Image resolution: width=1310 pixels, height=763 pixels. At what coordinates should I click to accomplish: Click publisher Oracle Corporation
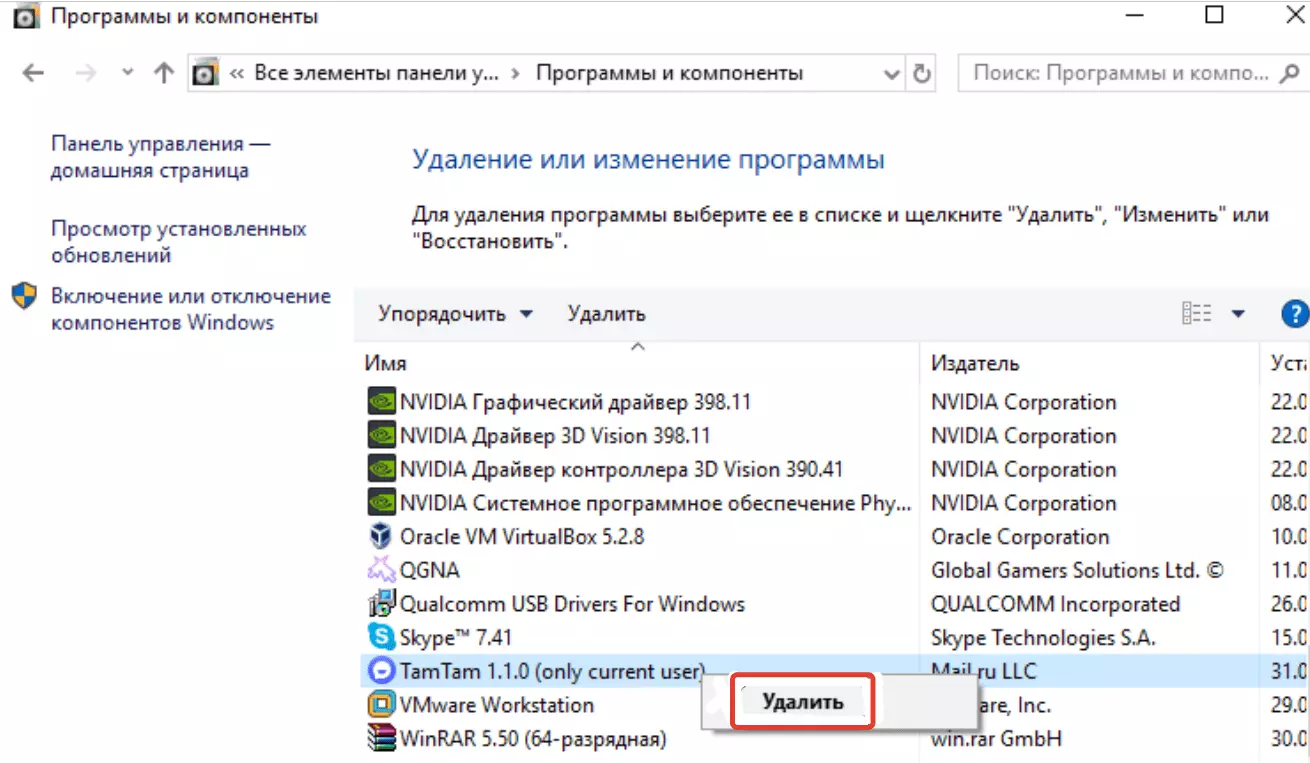(x=1020, y=537)
